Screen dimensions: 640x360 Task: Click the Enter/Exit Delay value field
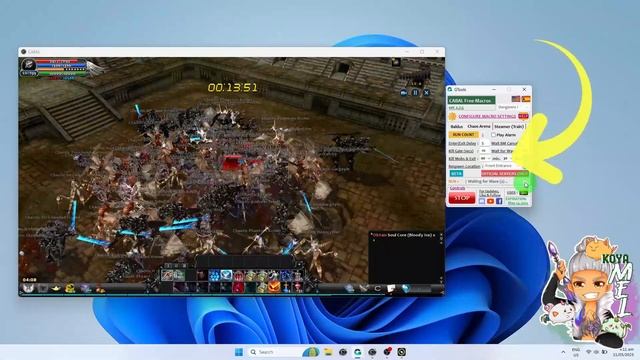click(484, 143)
